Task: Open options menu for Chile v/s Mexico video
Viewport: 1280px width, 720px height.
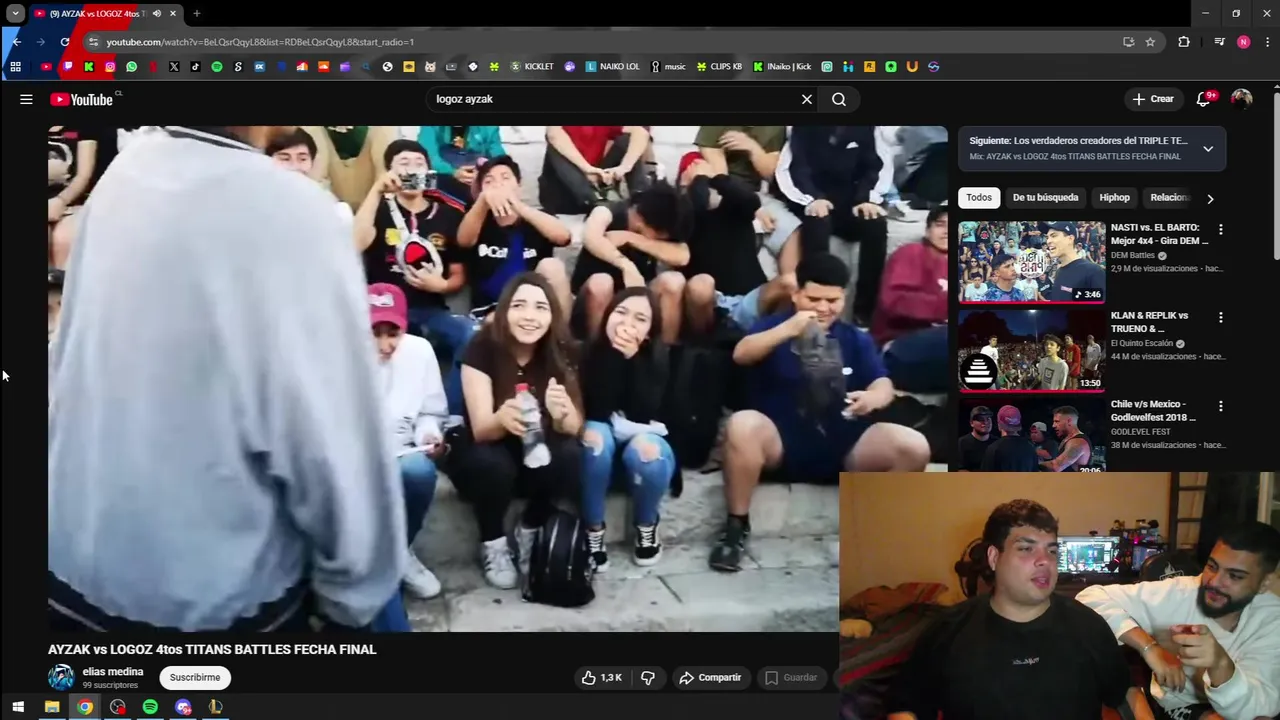Action: pos(1220,406)
